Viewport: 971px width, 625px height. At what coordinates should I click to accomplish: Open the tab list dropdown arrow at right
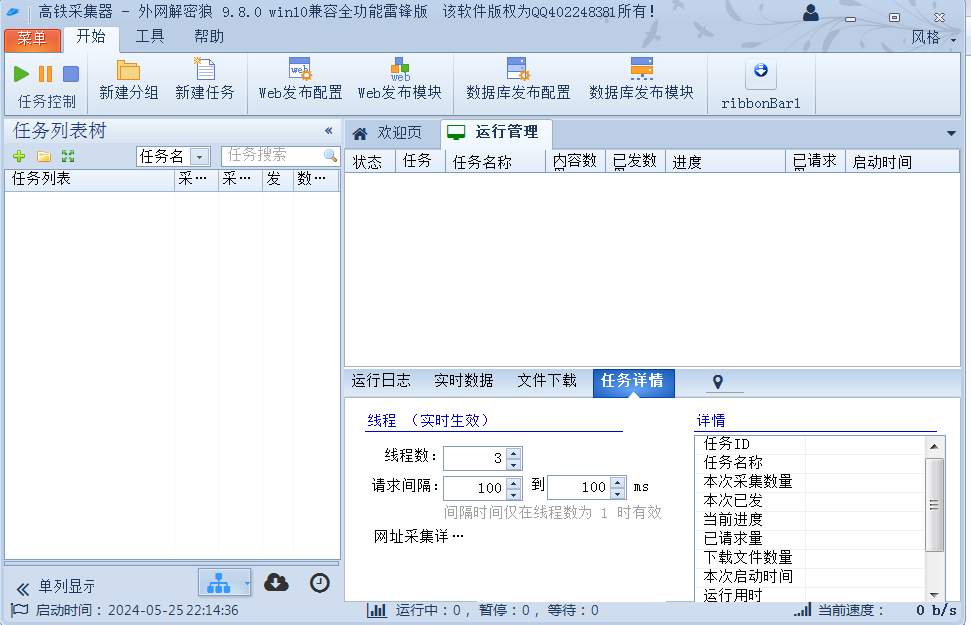pos(951,133)
